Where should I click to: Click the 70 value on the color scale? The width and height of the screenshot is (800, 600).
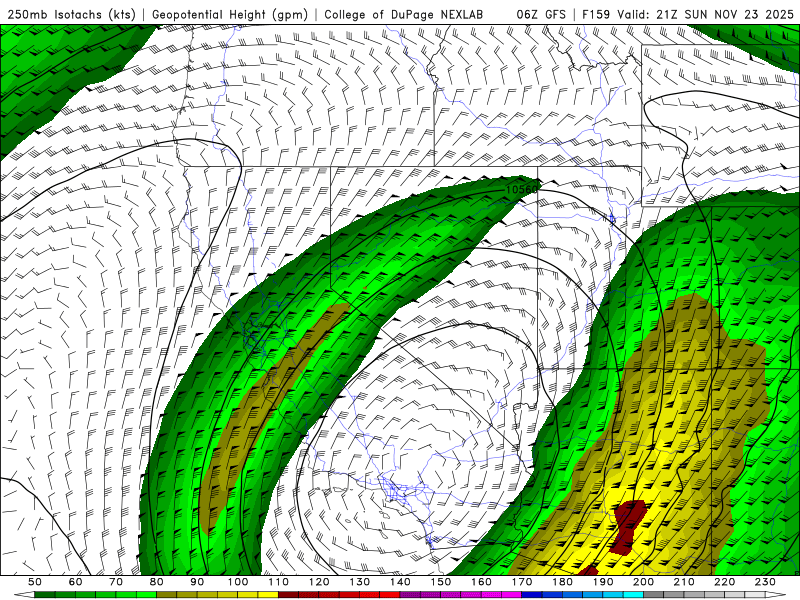click(x=116, y=582)
